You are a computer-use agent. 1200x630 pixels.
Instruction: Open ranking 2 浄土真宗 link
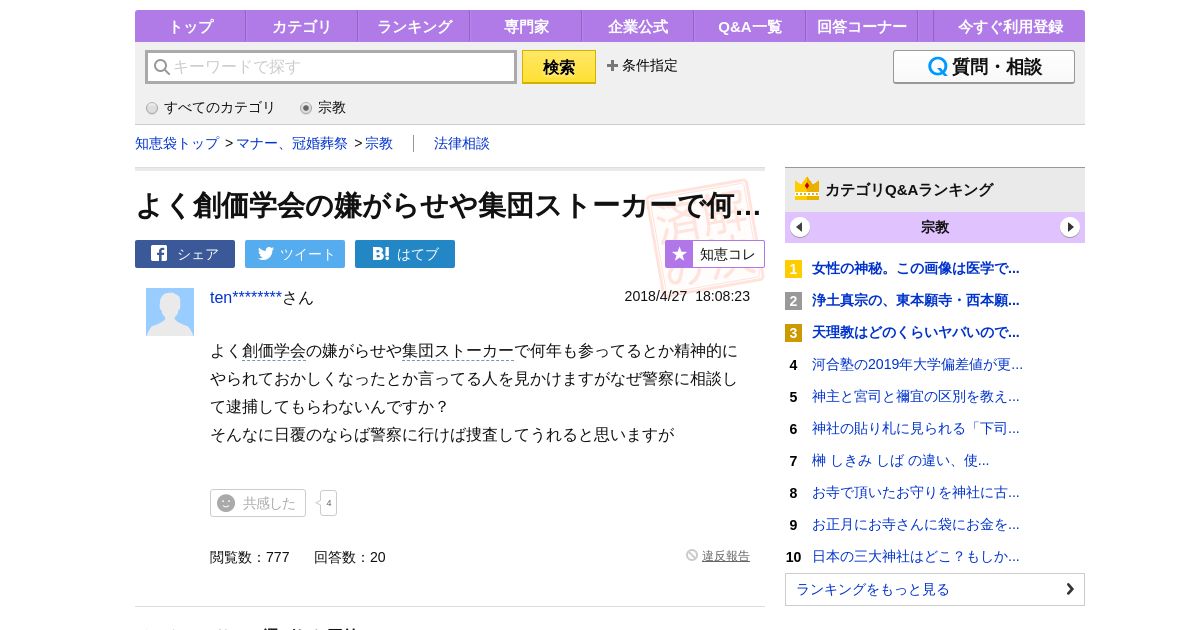916,300
